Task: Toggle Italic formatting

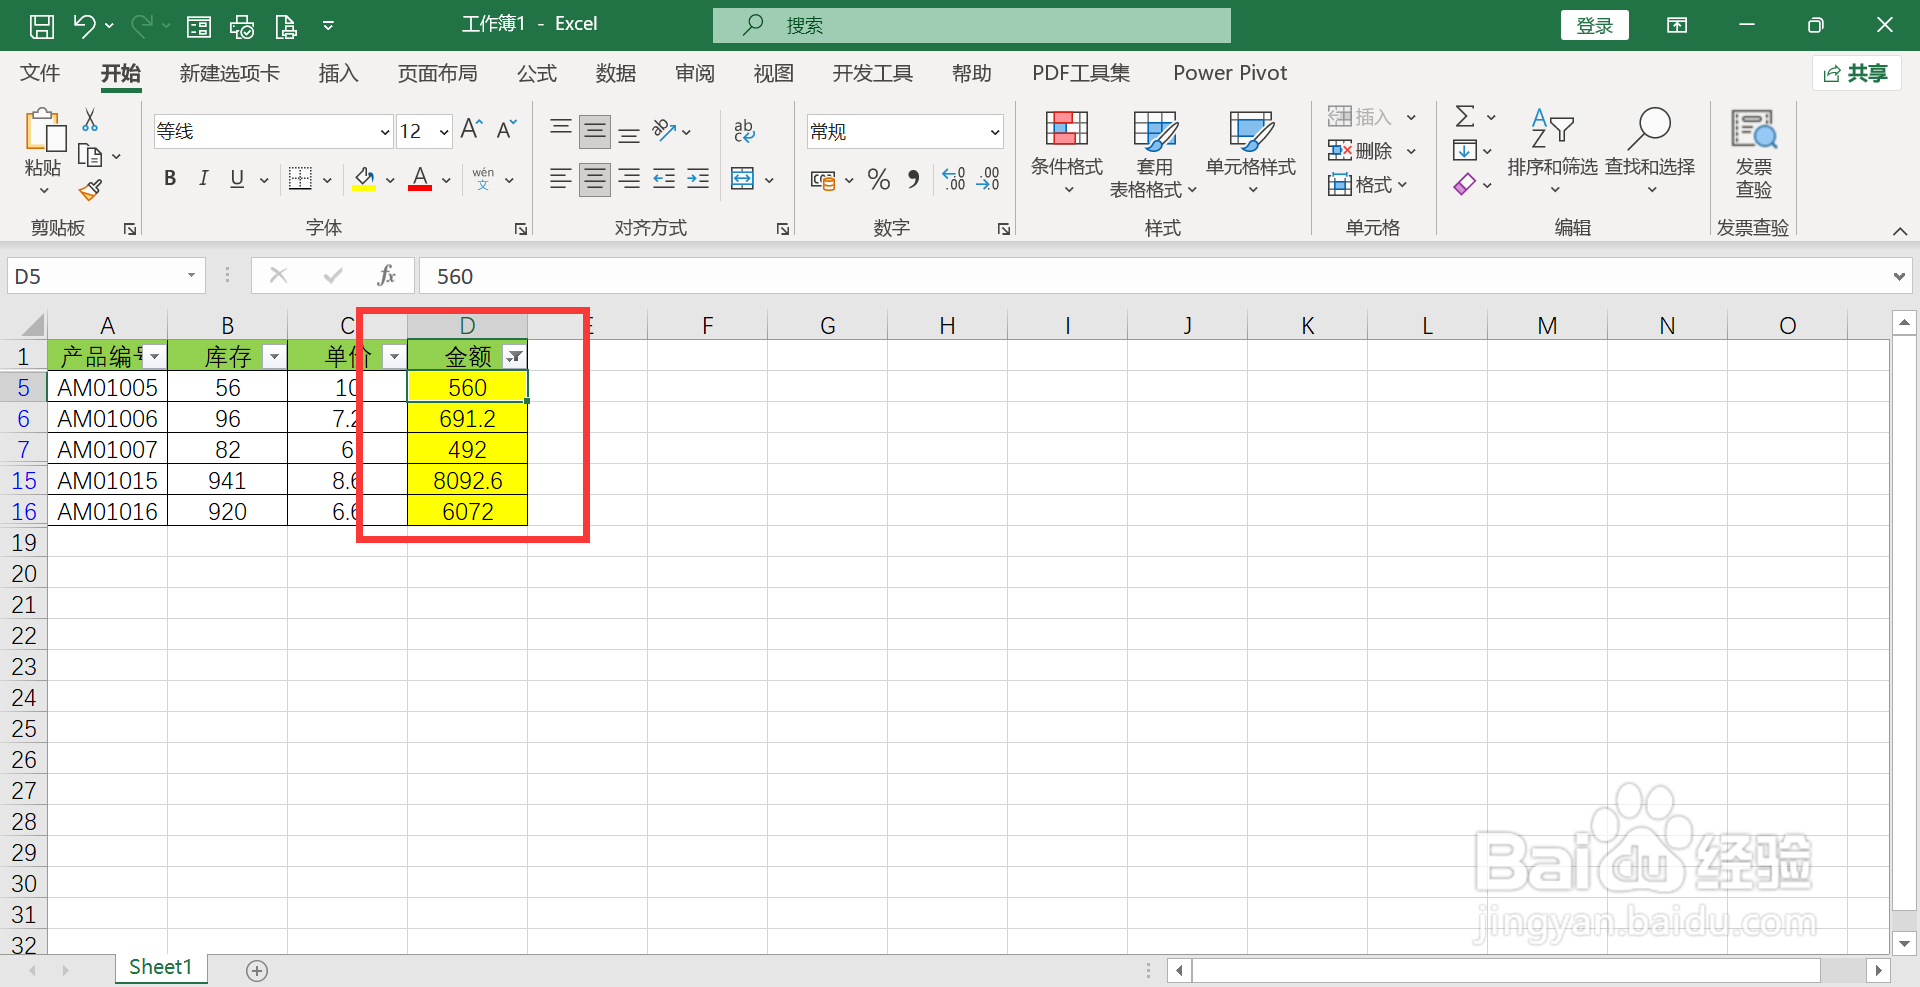Action: (x=204, y=179)
